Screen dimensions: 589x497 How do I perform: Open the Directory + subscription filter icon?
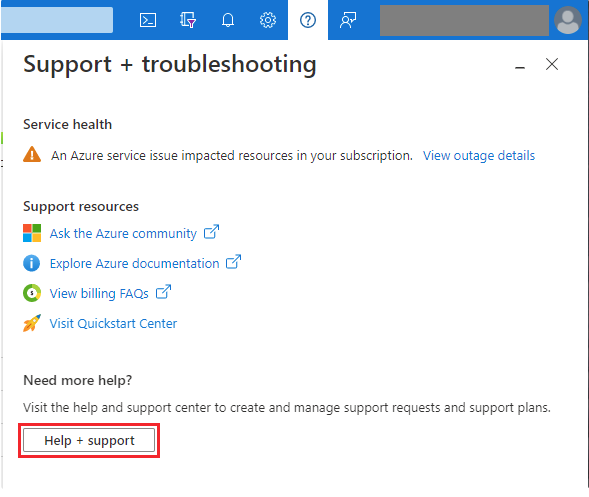(187, 20)
